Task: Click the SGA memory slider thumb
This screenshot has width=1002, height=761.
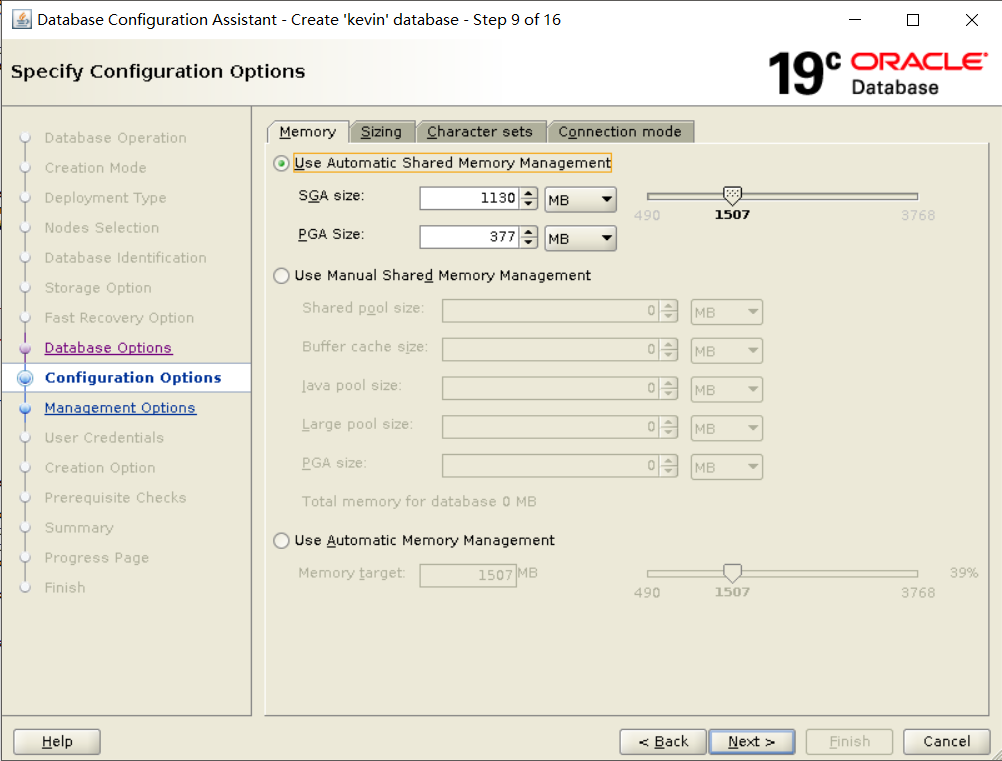Action: [732, 196]
